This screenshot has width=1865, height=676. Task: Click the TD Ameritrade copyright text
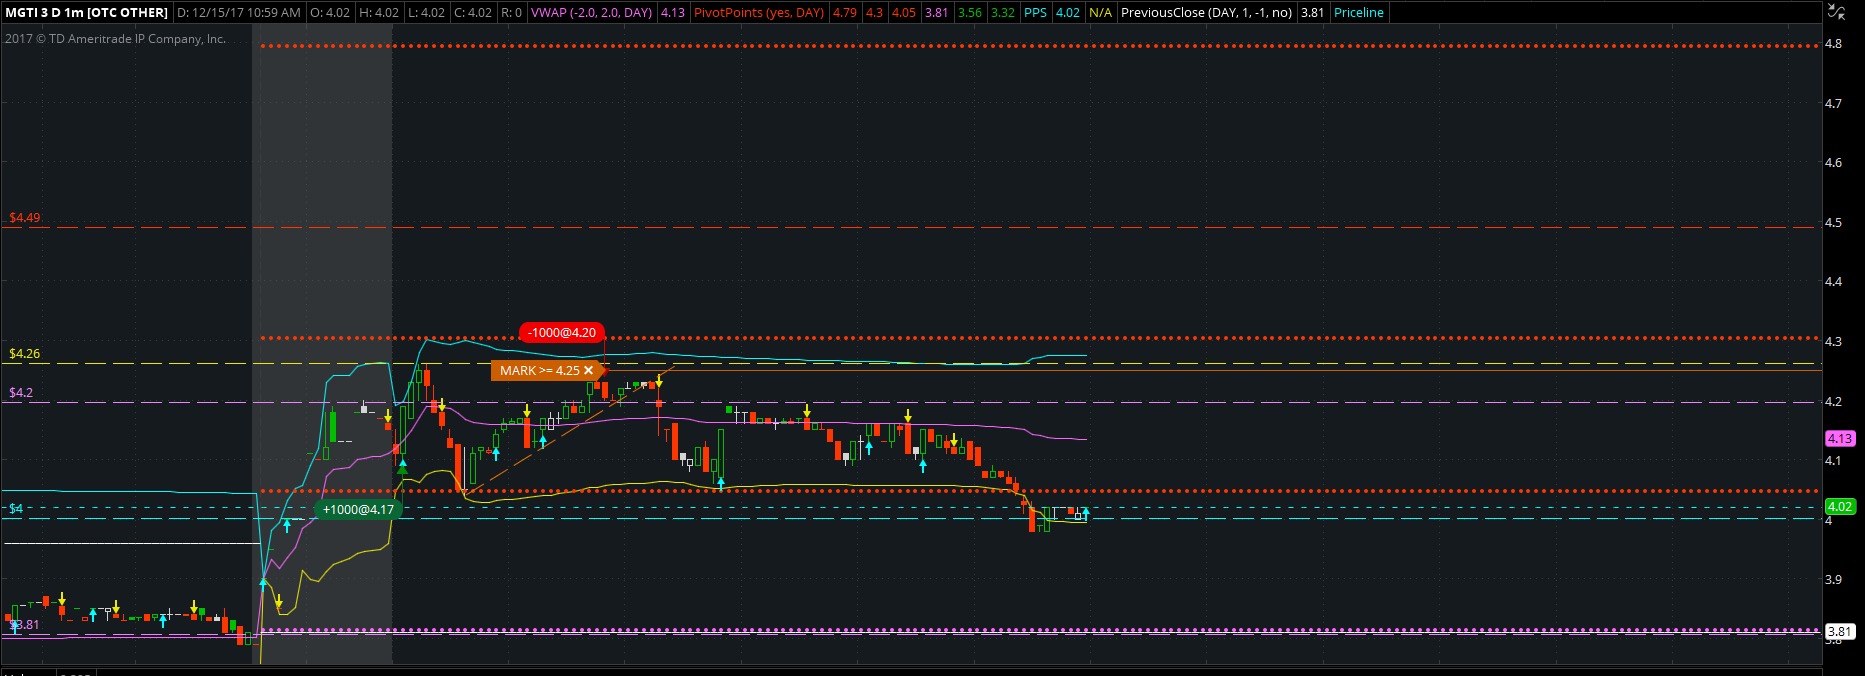click(x=115, y=39)
